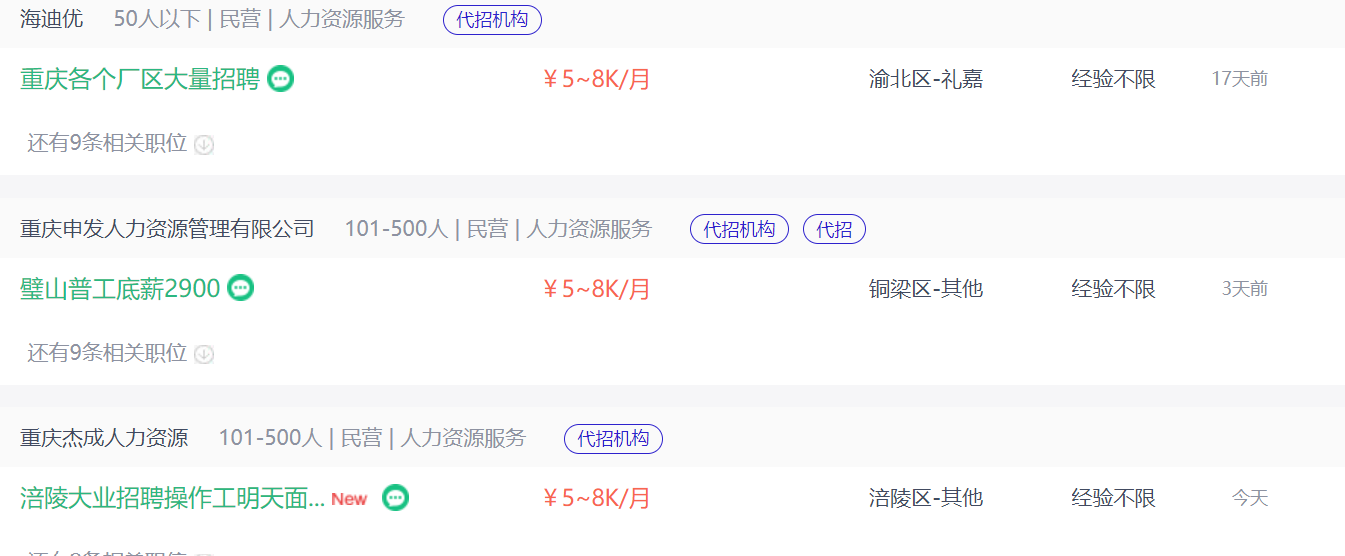
Task: Open job 璧山普工底薪2900
Action: (120, 288)
